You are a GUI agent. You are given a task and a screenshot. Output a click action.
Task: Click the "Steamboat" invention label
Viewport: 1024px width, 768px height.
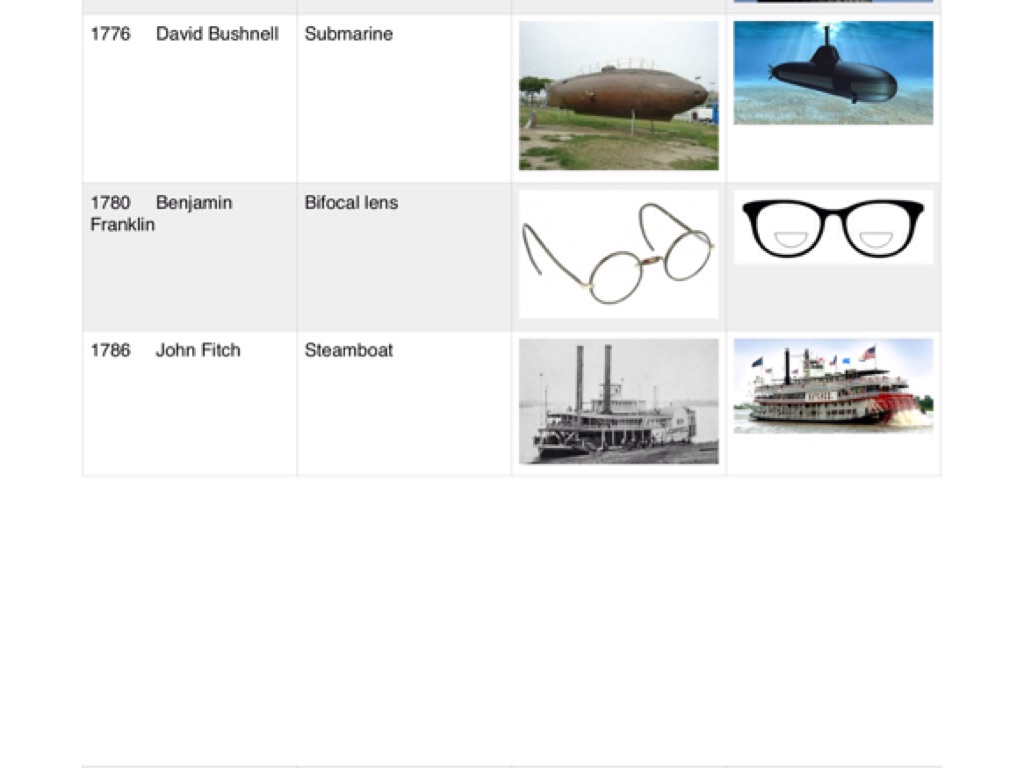point(348,351)
